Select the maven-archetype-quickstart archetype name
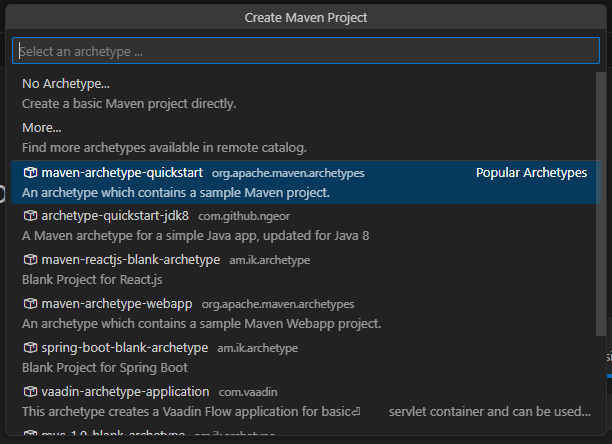 (121, 172)
